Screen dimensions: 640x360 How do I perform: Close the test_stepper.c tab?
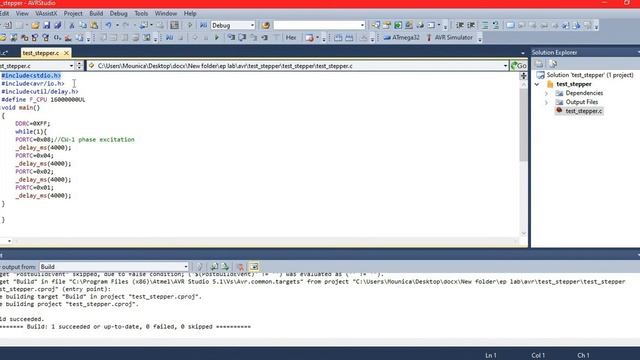[66, 53]
